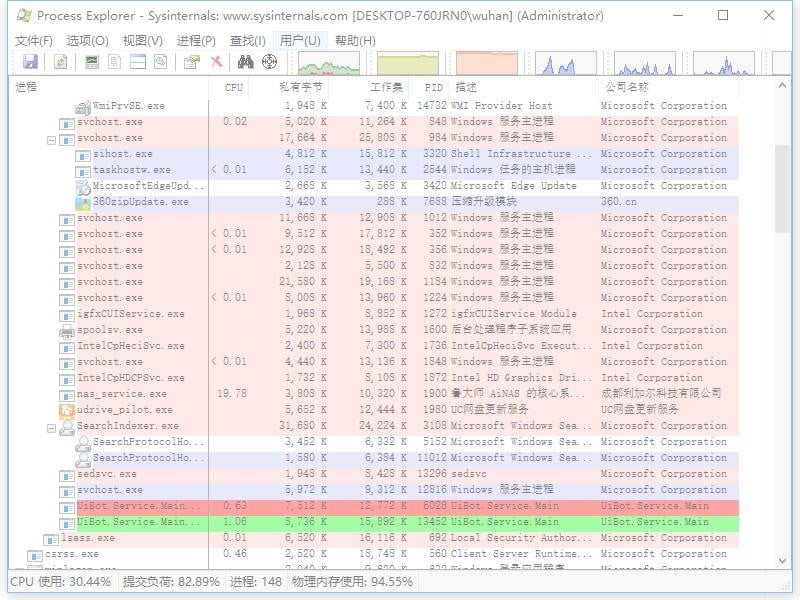
Task: Click scrollbar down arrow in process list
Action: [782, 561]
